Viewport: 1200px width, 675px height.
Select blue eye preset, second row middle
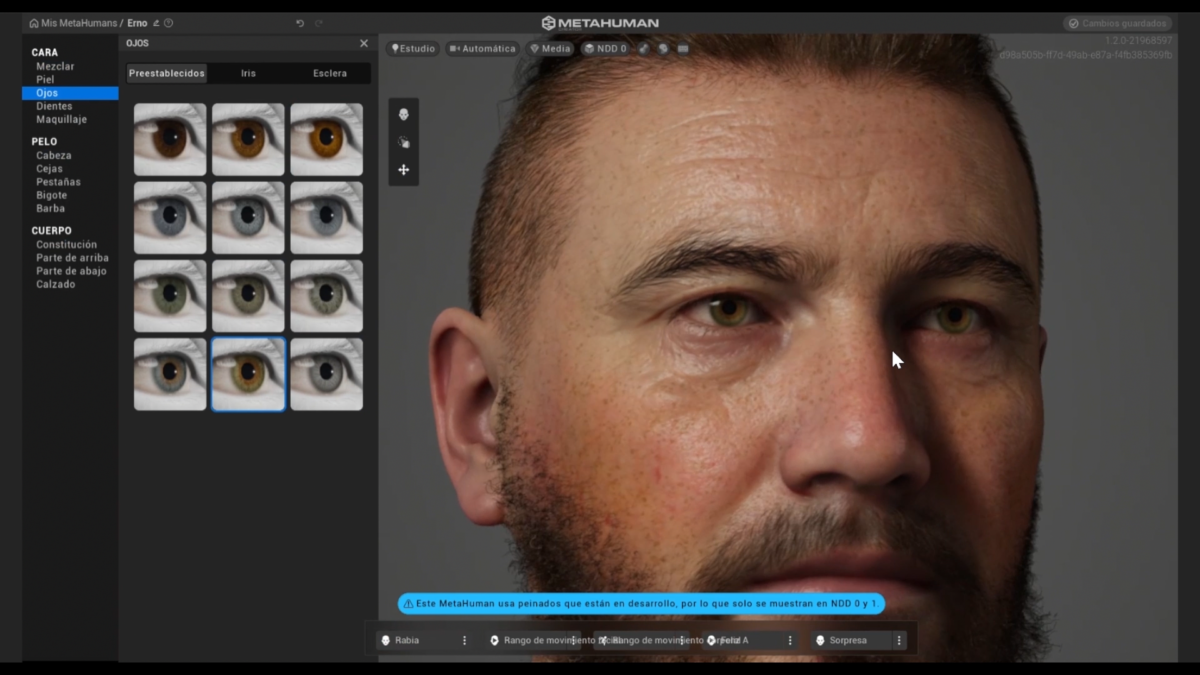(x=248, y=217)
